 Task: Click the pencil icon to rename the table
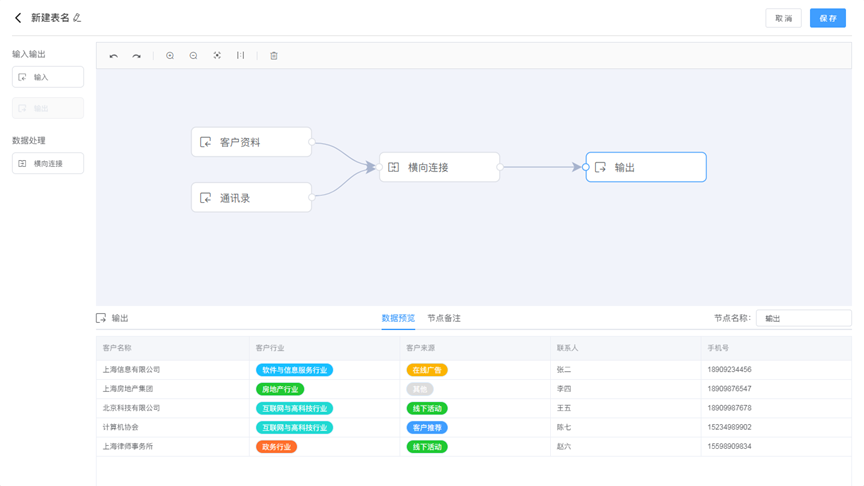(x=77, y=18)
